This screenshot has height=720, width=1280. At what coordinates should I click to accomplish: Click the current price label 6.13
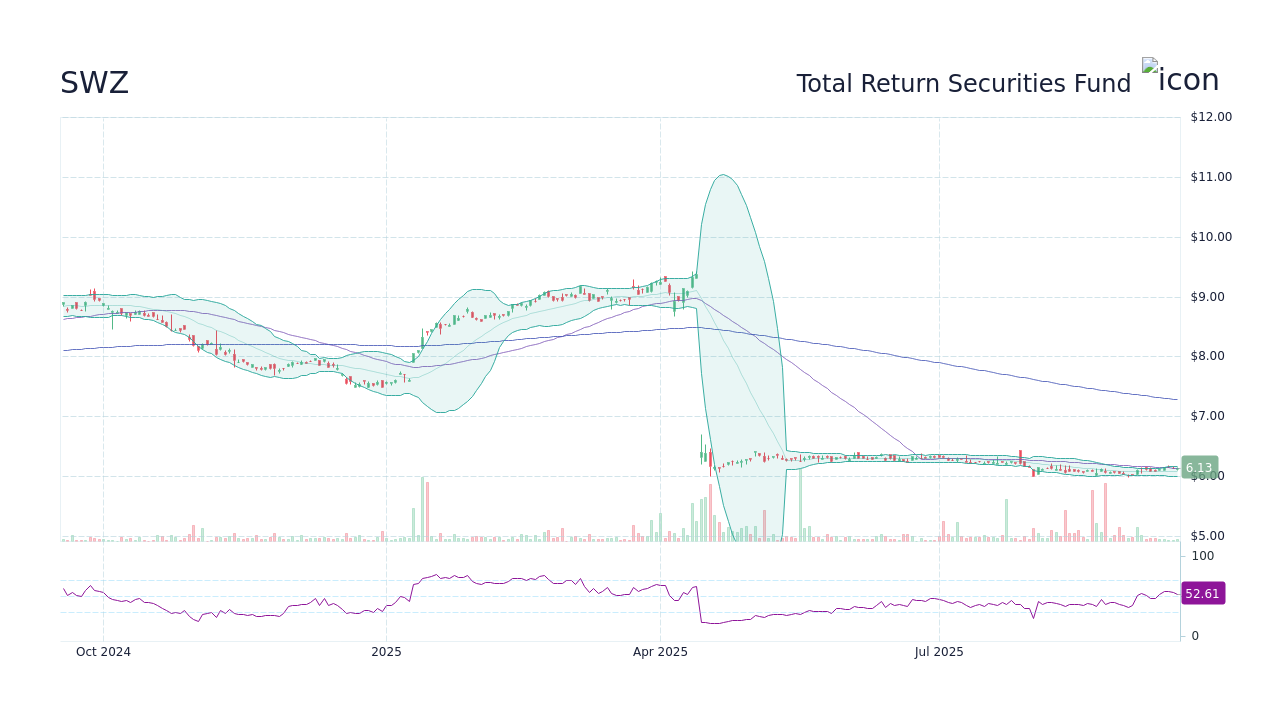(x=1199, y=467)
